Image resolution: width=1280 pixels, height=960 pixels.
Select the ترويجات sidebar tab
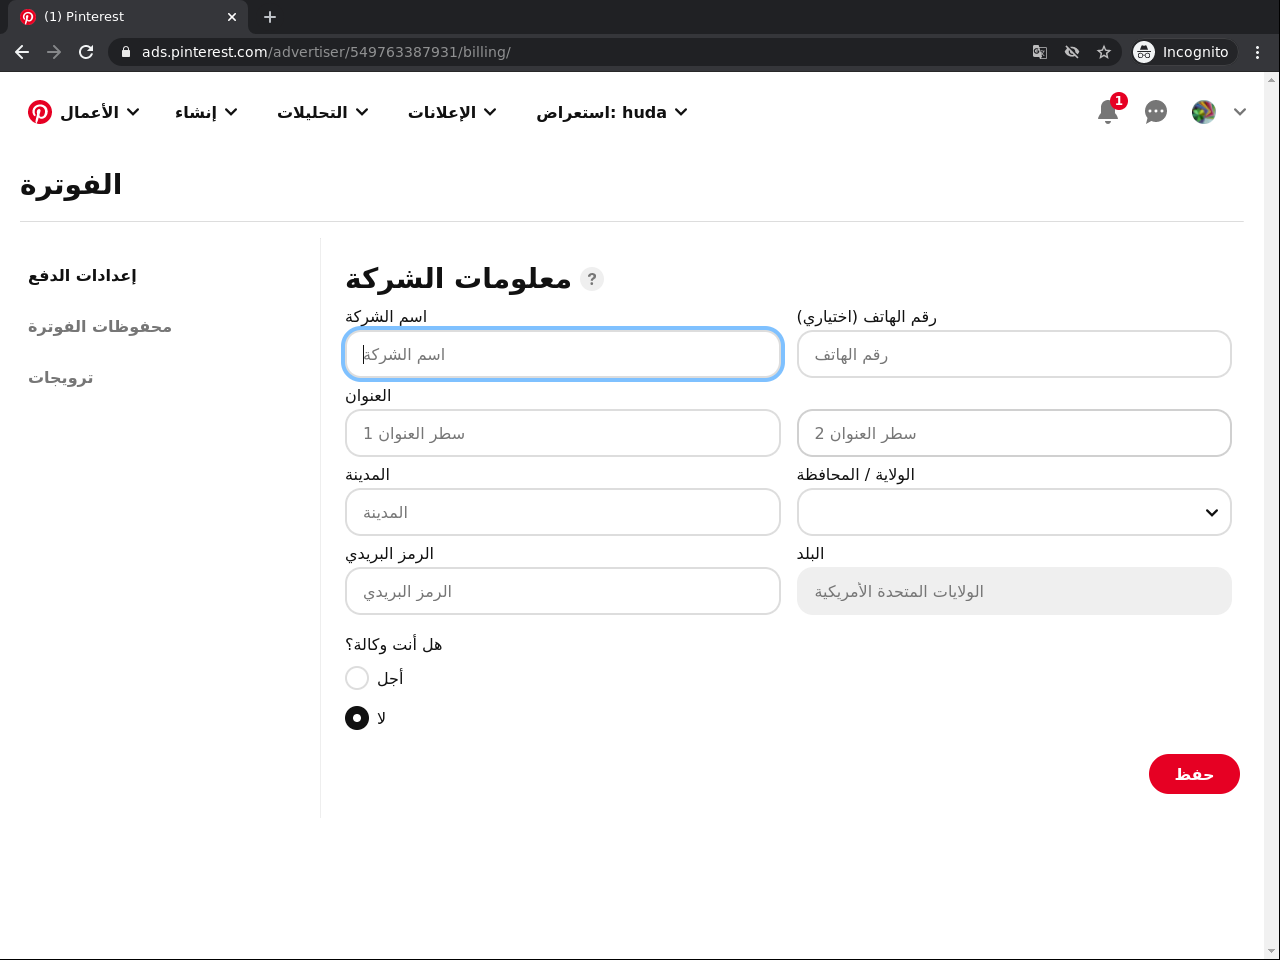pyautogui.click(x=61, y=378)
